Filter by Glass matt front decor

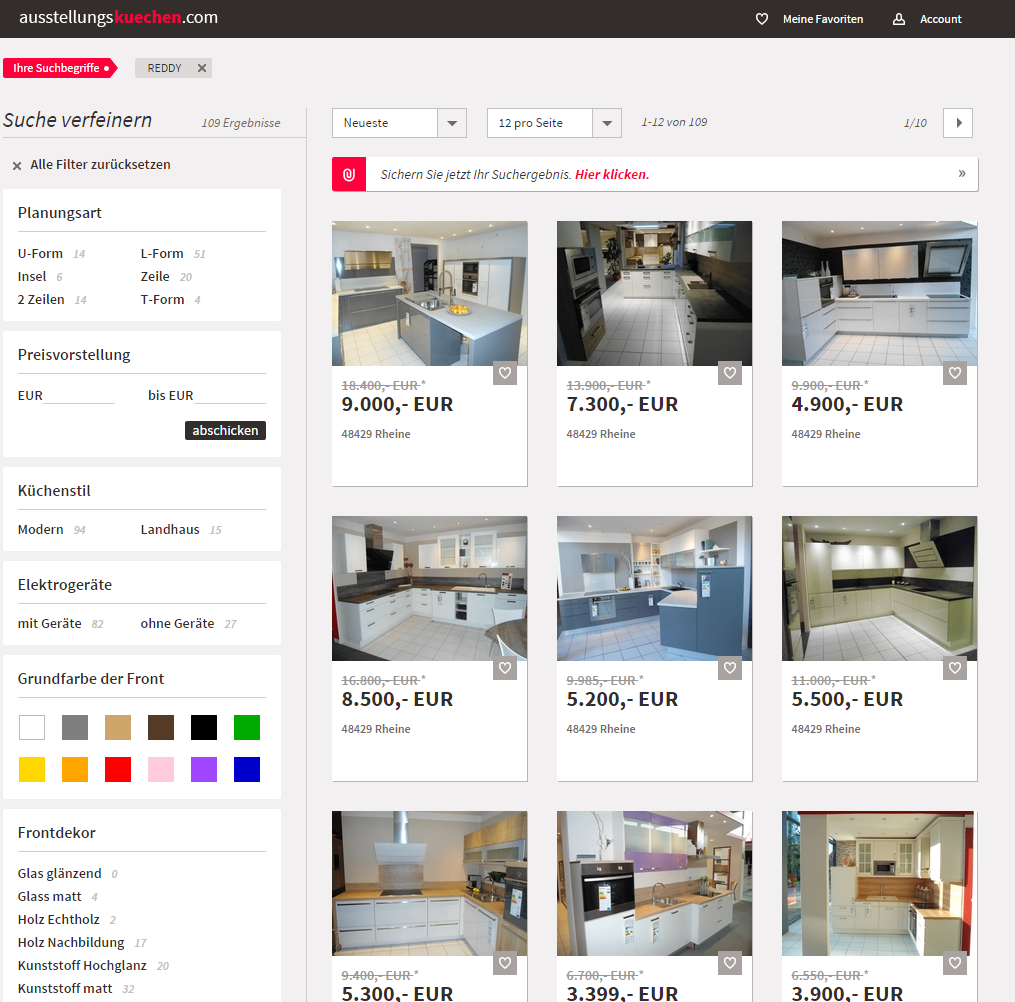point(49,896)
